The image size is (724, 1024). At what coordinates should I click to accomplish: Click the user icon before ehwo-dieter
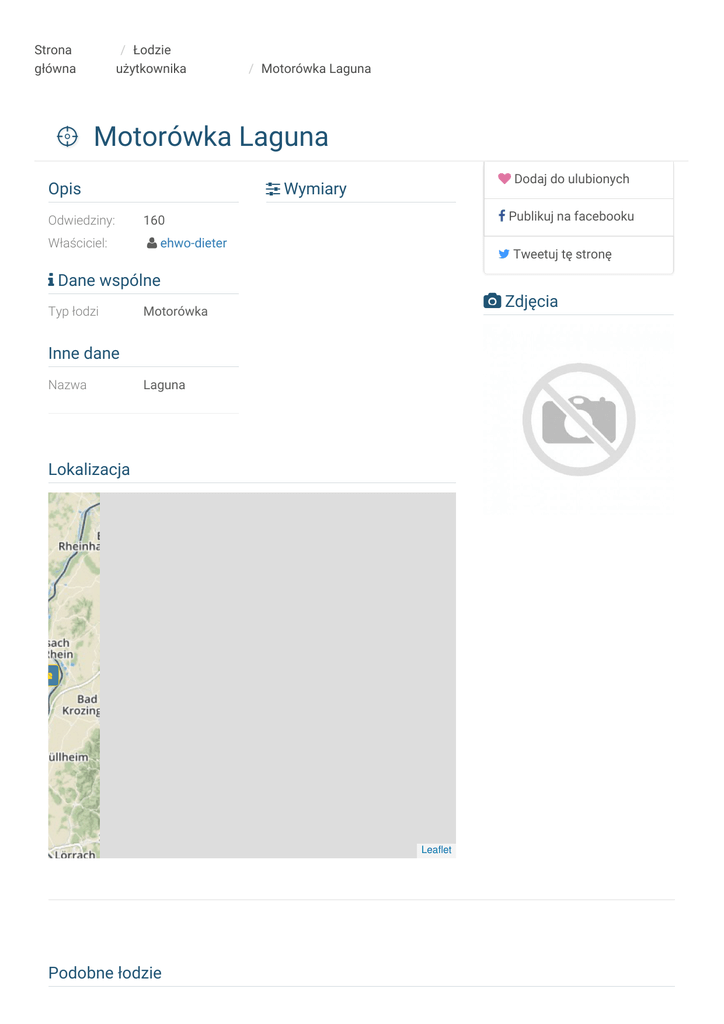click(152, 243)
